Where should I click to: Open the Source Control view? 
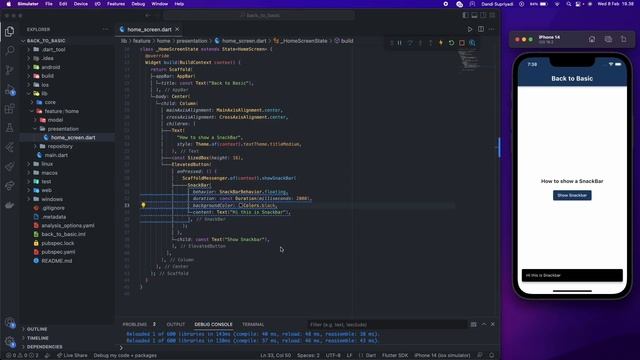point(9,70)
